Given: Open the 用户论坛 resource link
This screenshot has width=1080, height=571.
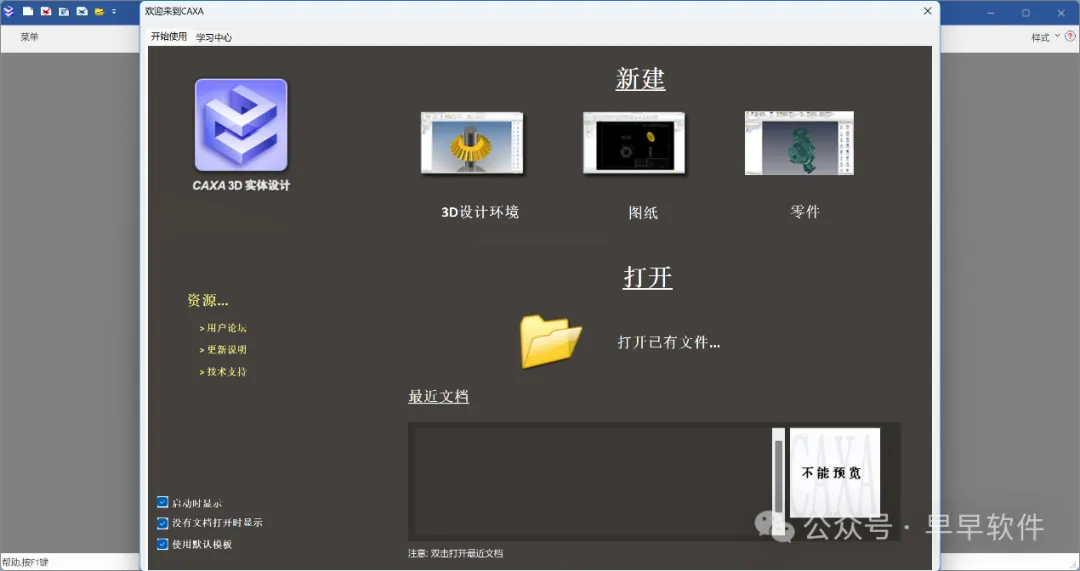Looking at the screenshot, I should click(x=222, y=328).
